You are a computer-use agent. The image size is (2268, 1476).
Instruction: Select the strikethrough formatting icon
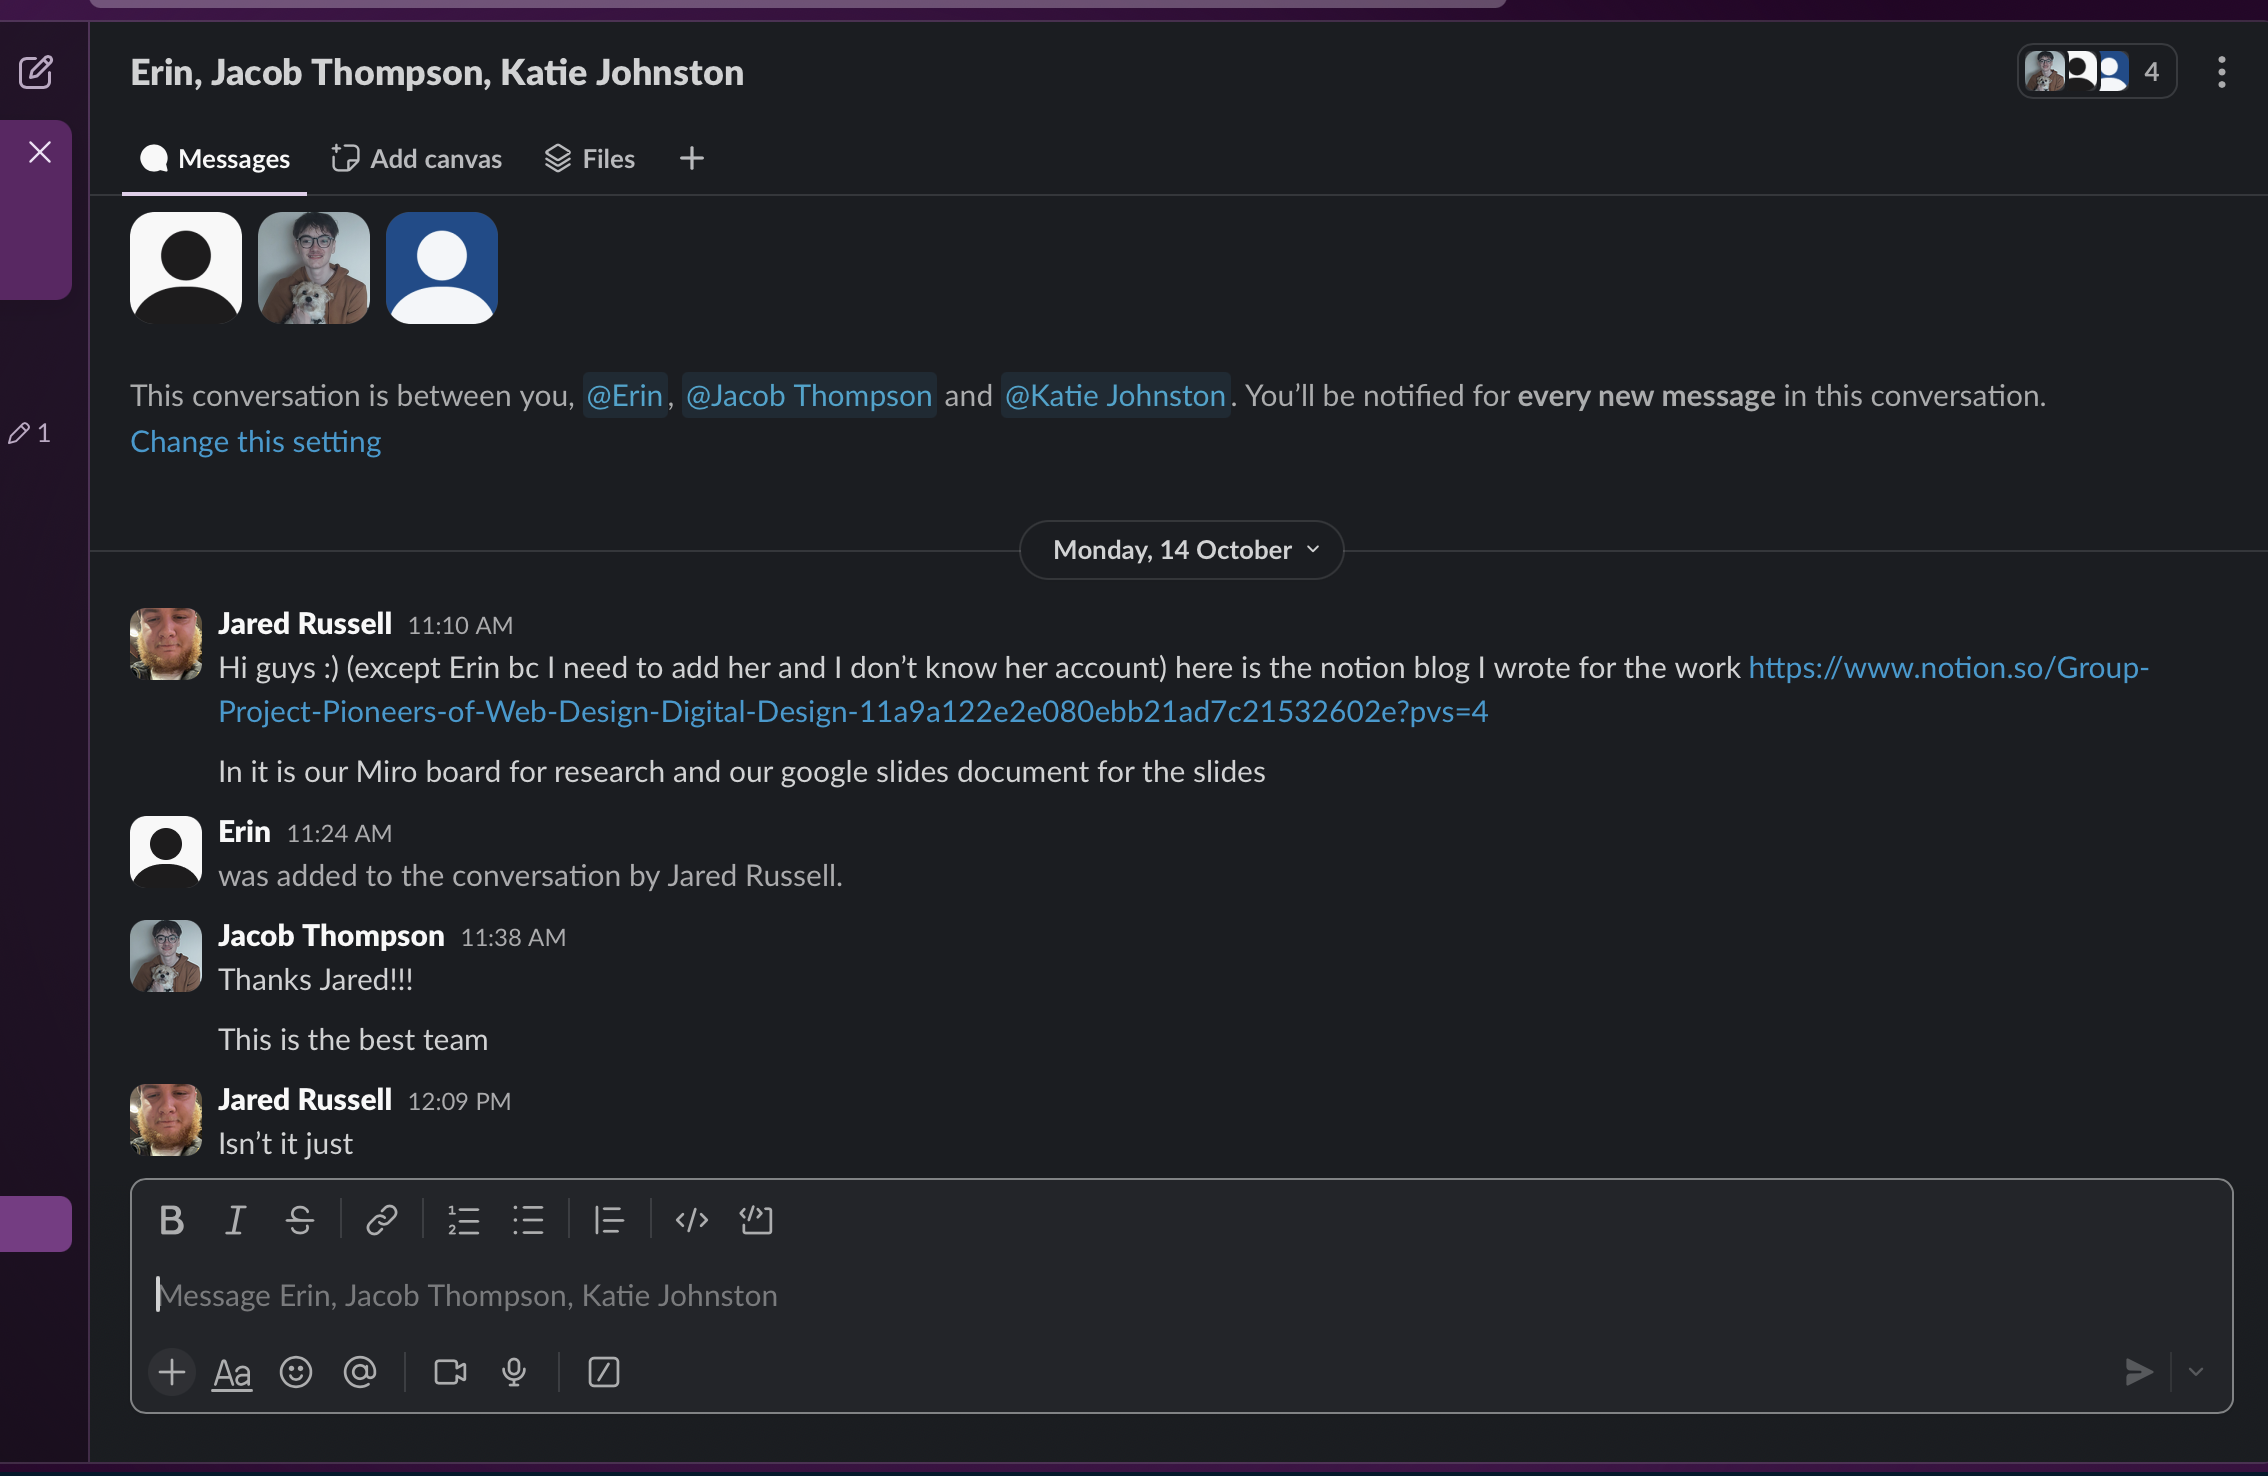pyautogui.click(x=300, y=1219)
